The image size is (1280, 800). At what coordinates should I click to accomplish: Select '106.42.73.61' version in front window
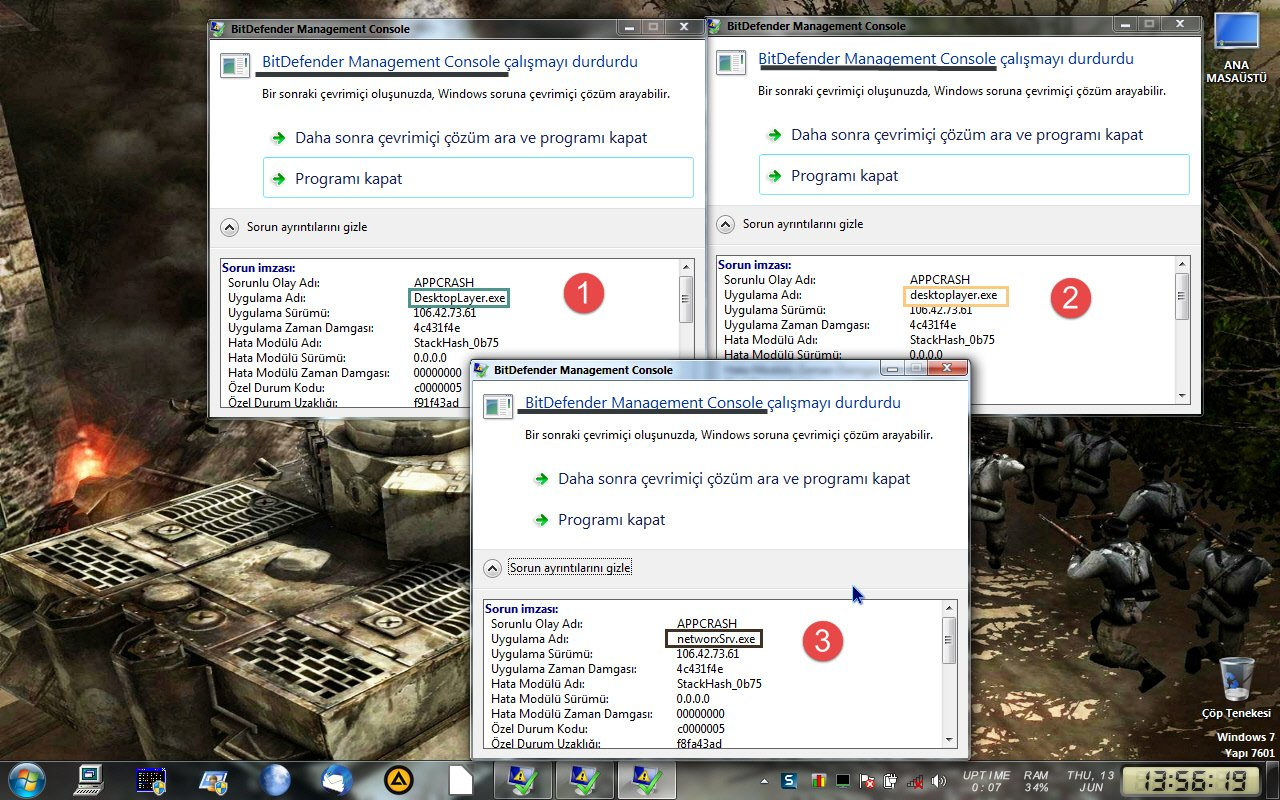click(708, 654)
